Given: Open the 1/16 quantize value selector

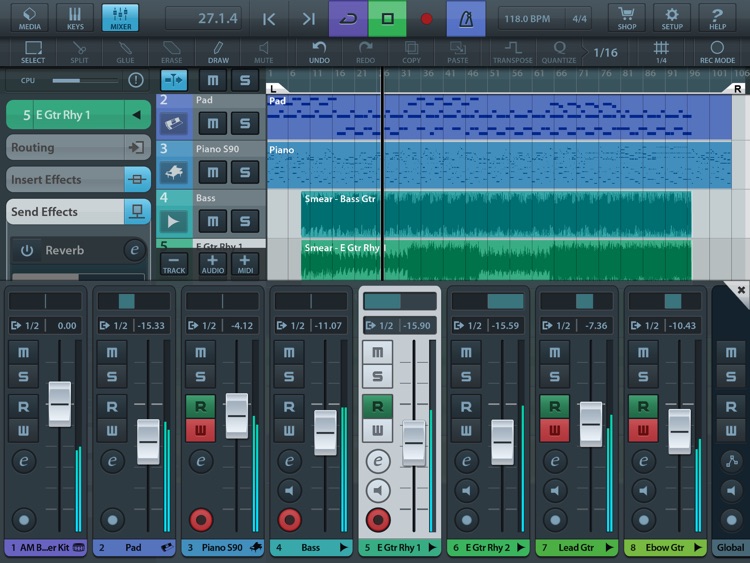Looking at the screenshot, I should click(606, 52).
